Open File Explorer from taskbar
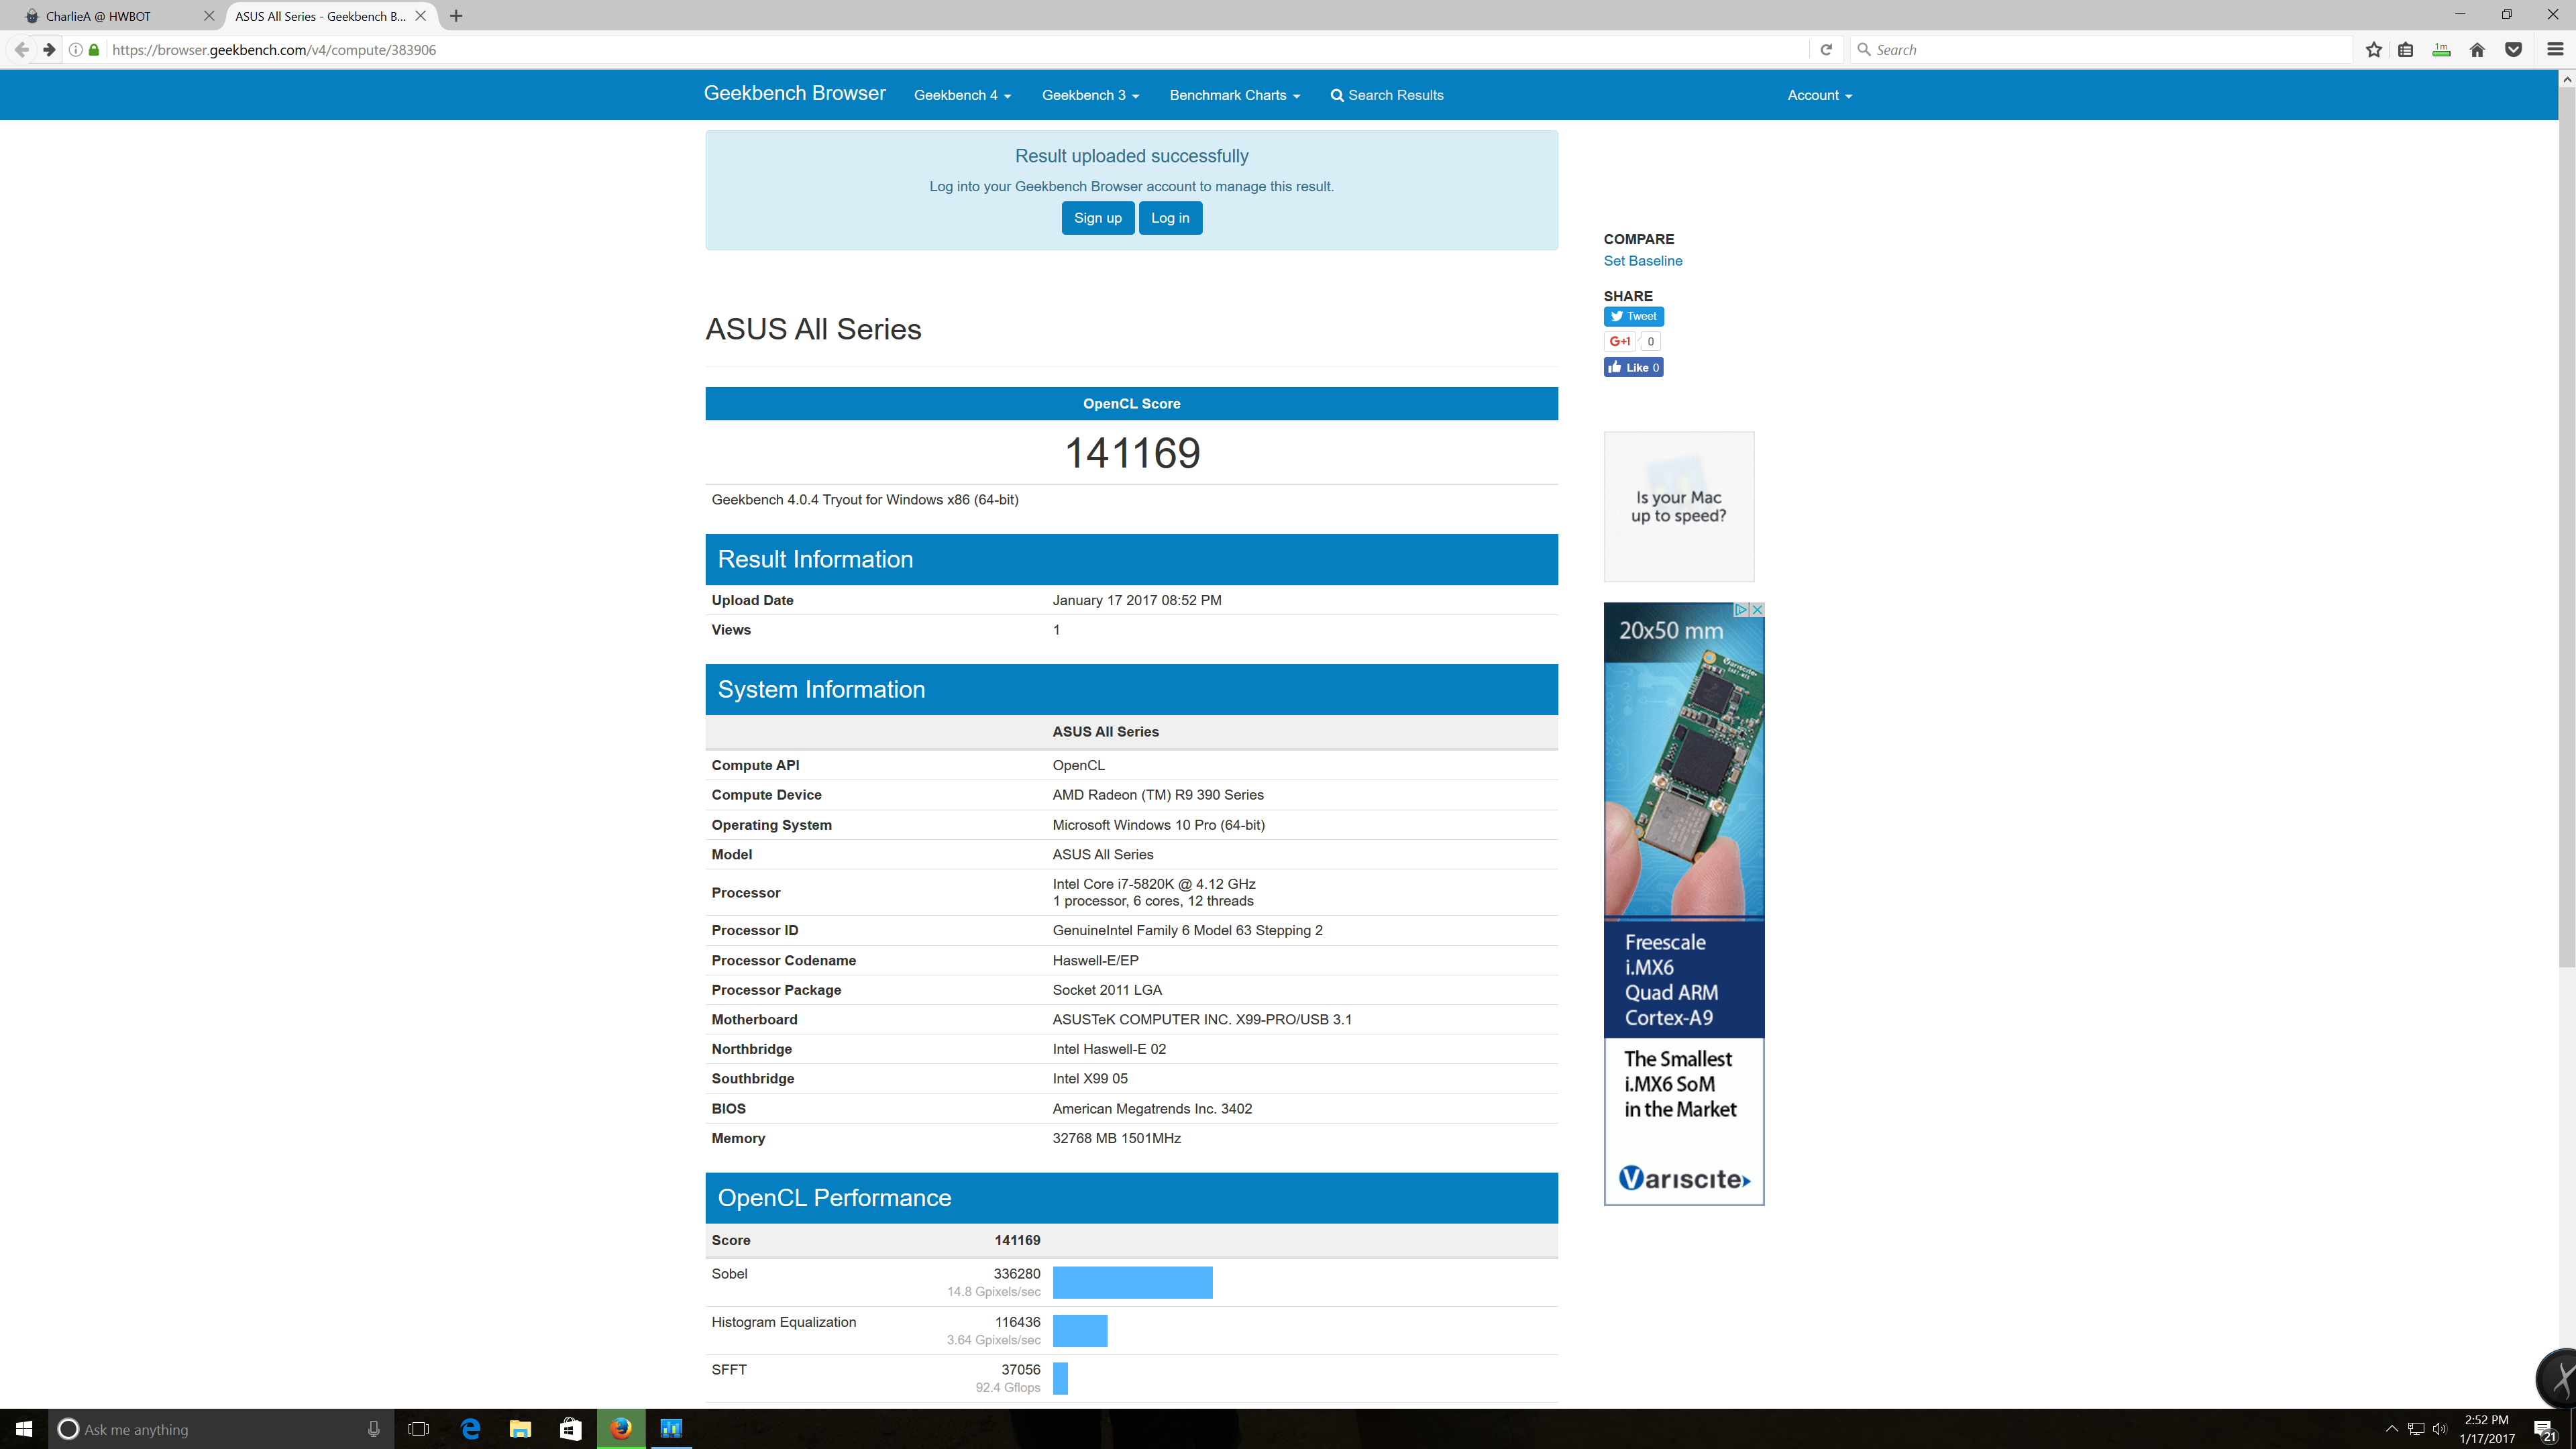The width and height of the screenshot is (2576, 1449). tap(520, 1429)
